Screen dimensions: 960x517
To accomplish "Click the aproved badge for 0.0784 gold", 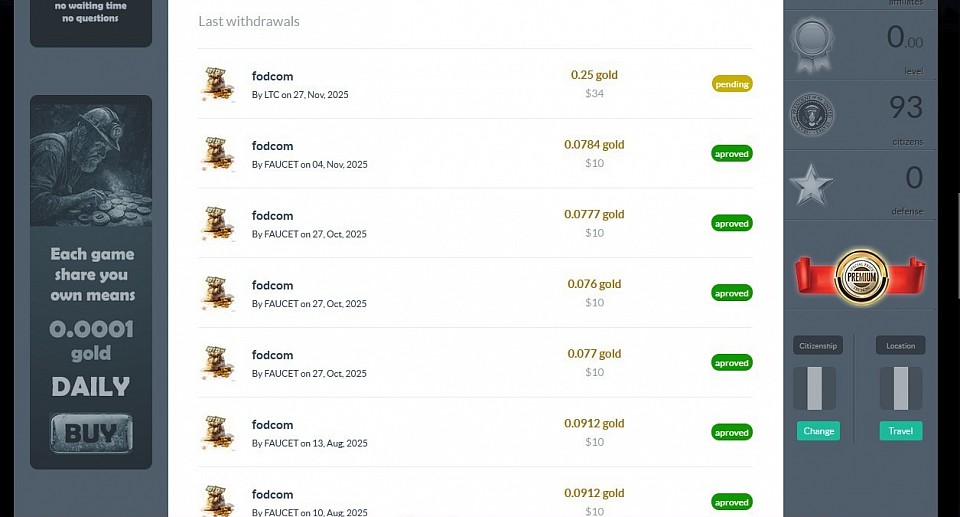I will coord(732,154).
